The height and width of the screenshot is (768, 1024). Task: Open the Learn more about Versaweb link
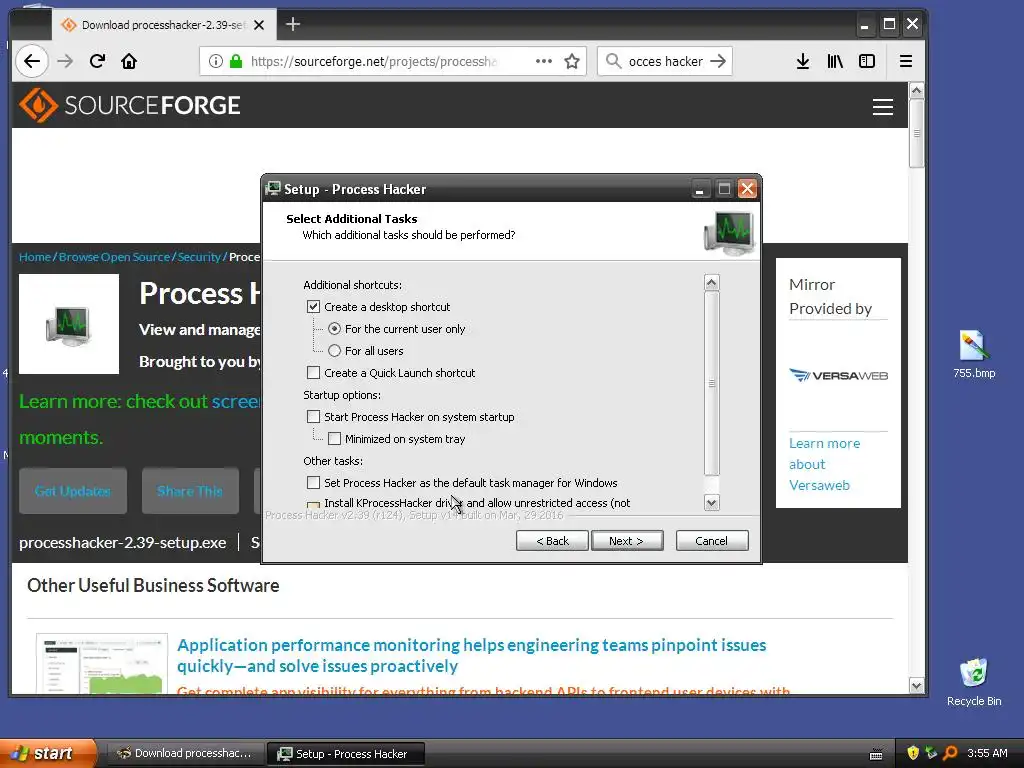(x=824, y=464)
